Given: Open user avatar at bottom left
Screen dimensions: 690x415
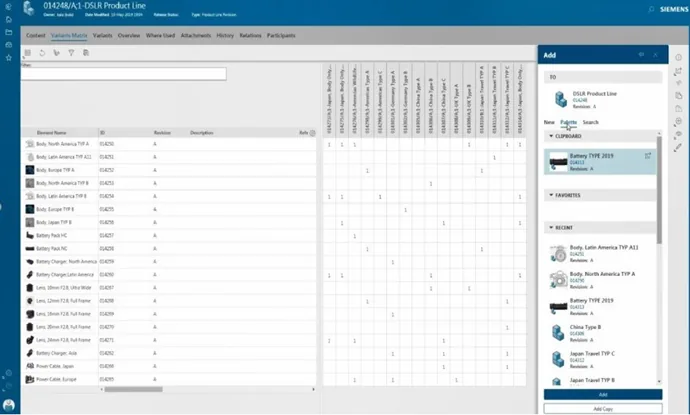Looking at the screenshot, I should [9, 405].
